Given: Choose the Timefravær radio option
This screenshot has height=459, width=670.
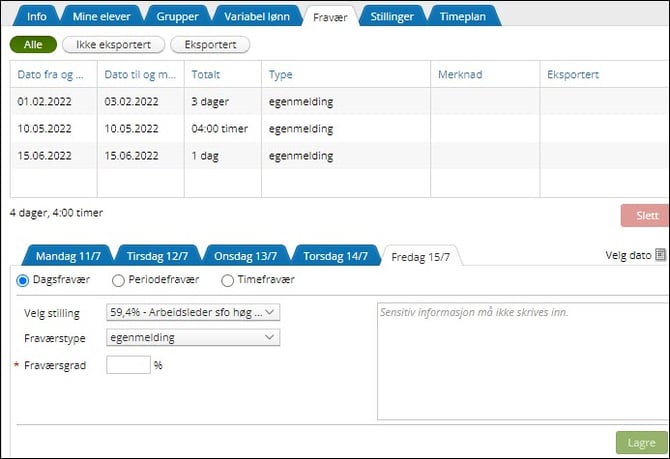Looking at the screenshot, I should [x=228, y=281].
